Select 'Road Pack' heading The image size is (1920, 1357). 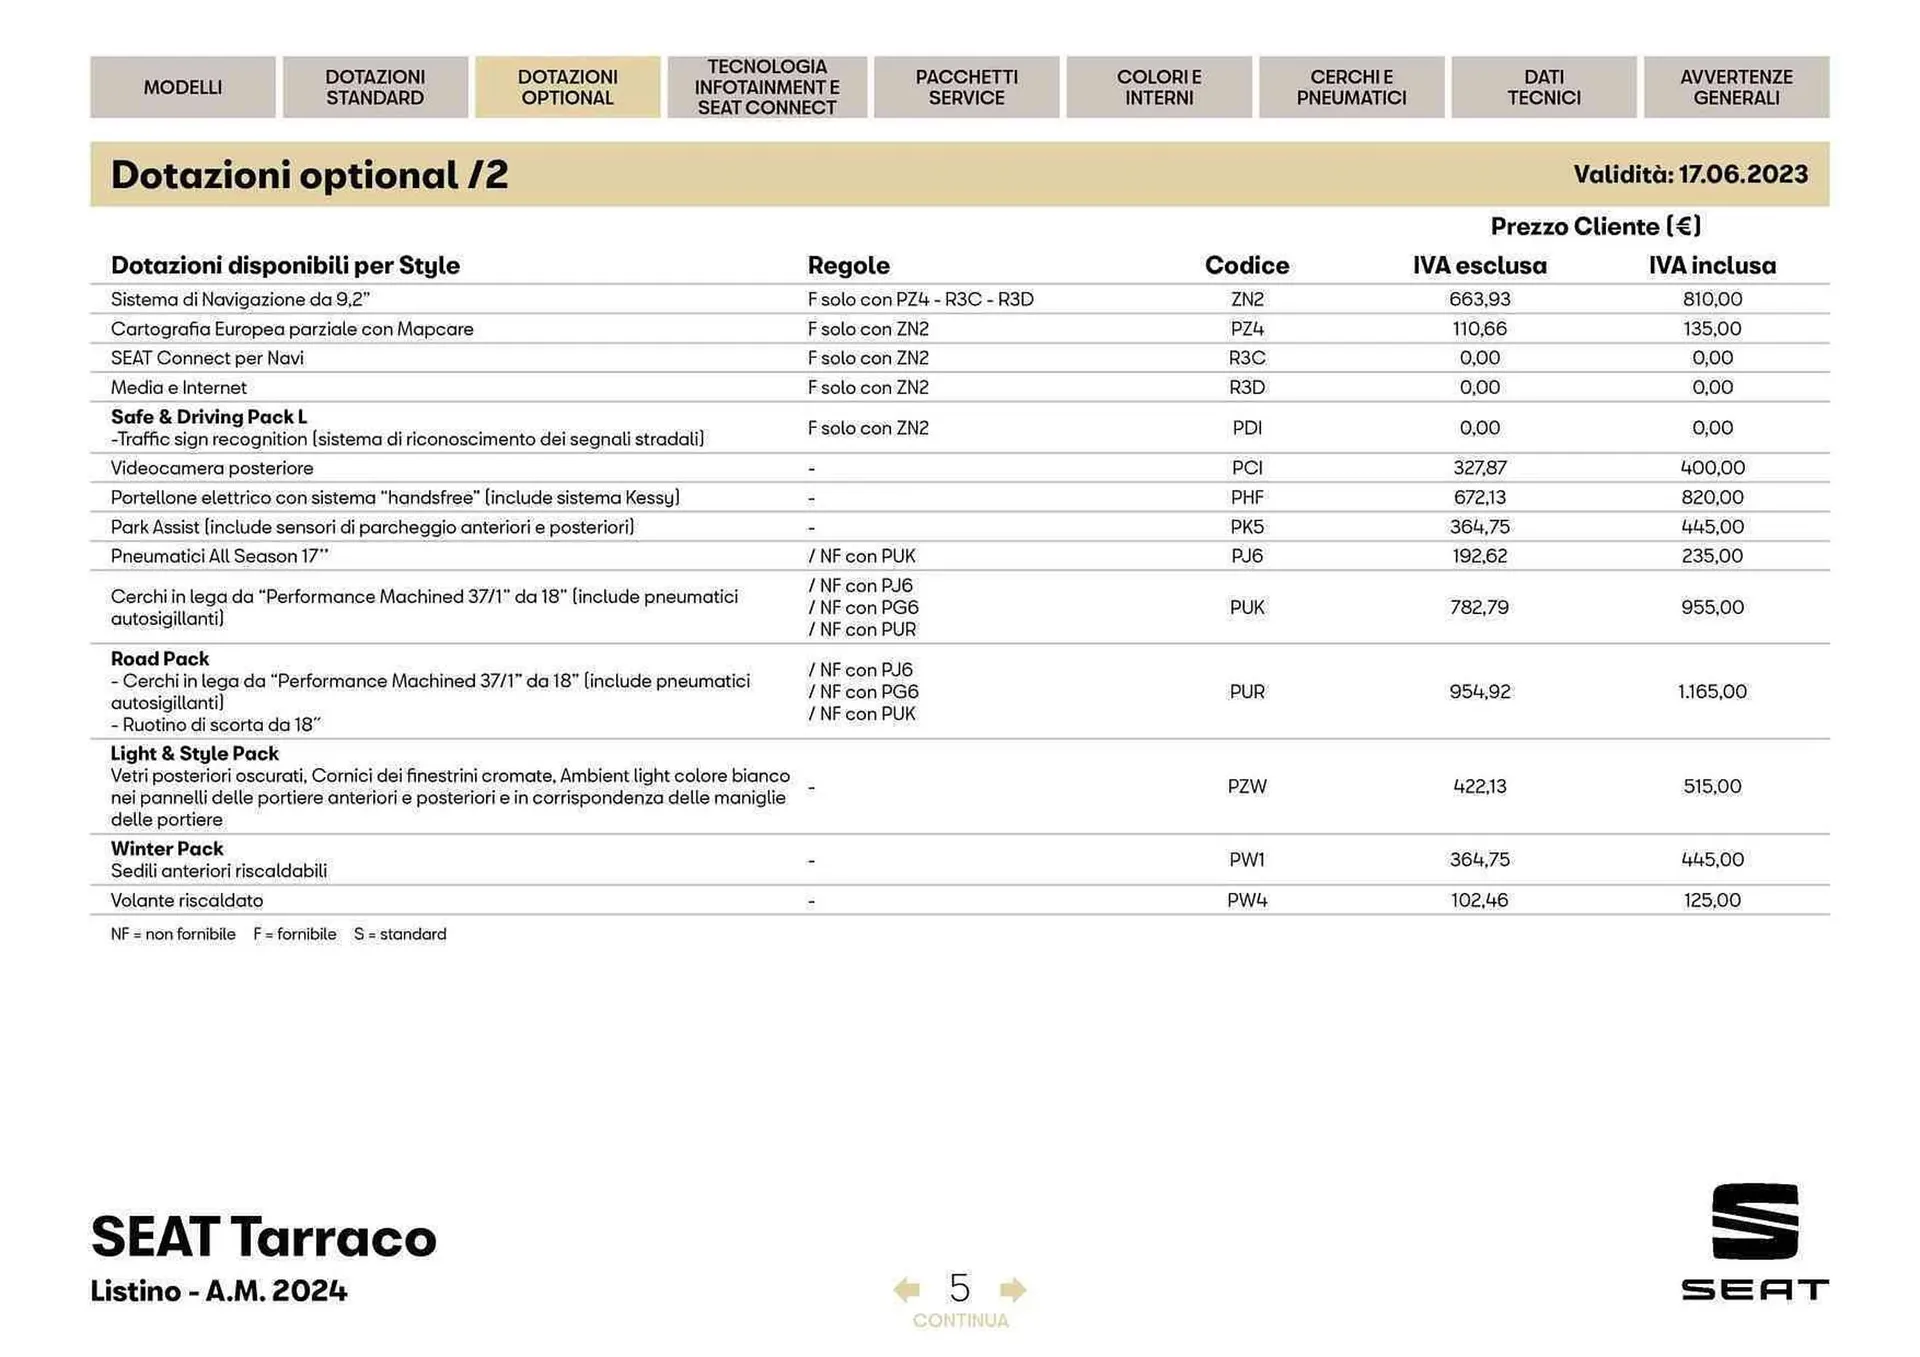tap(160, 658)
